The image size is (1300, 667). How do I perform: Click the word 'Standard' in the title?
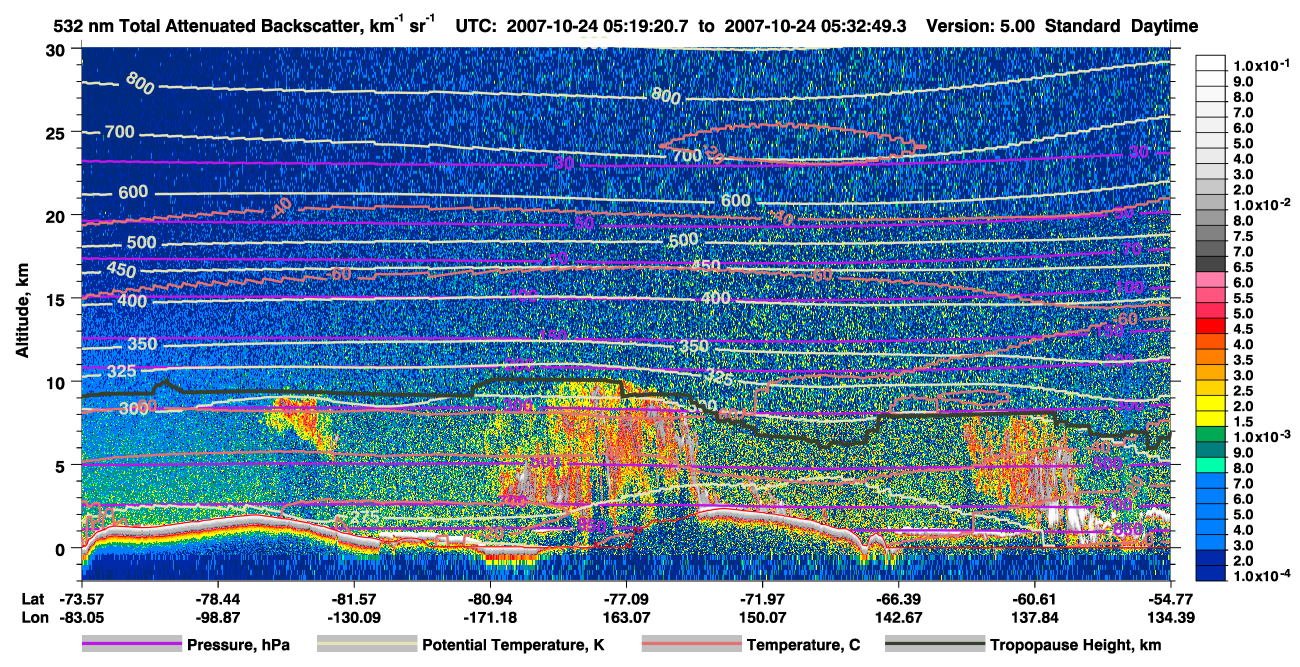pos(1083,27)
